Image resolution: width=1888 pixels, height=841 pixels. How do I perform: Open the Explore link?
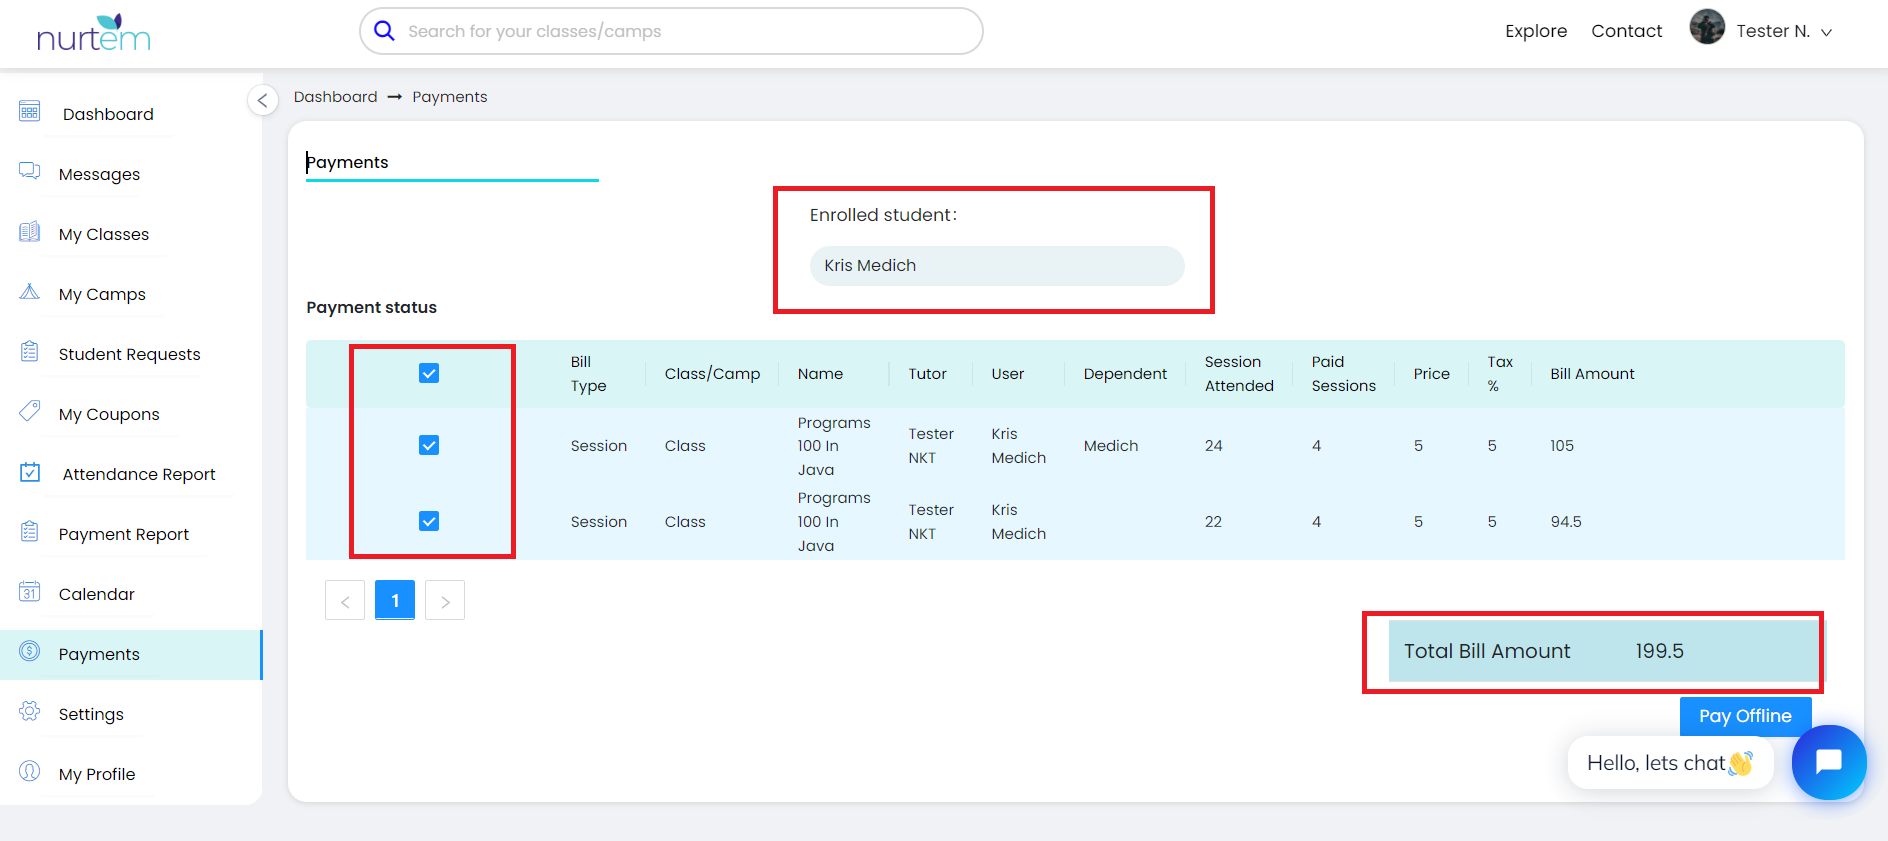point(1535,31)
